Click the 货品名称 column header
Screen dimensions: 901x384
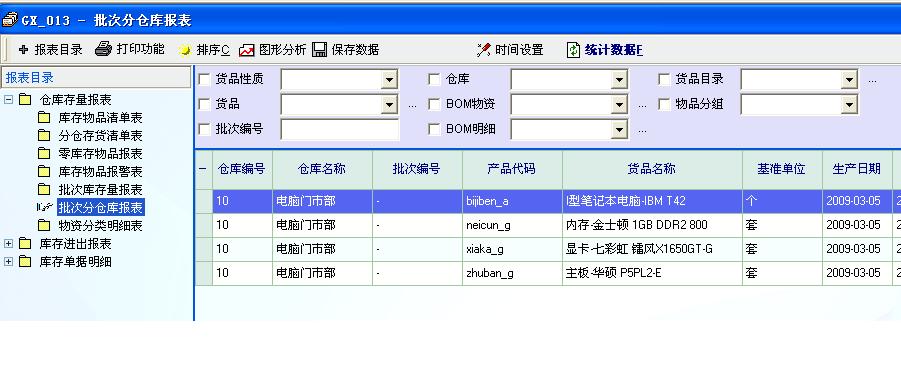(x=652, y=169)
